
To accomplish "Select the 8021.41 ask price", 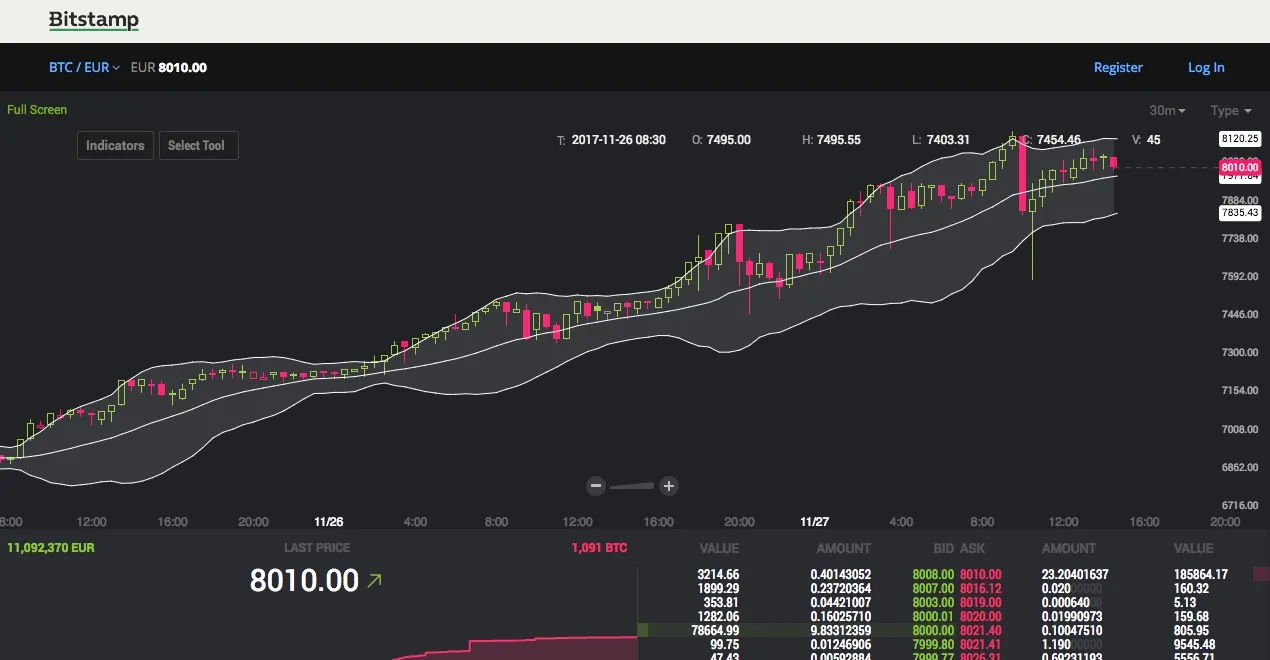I will tap(980, 645).
